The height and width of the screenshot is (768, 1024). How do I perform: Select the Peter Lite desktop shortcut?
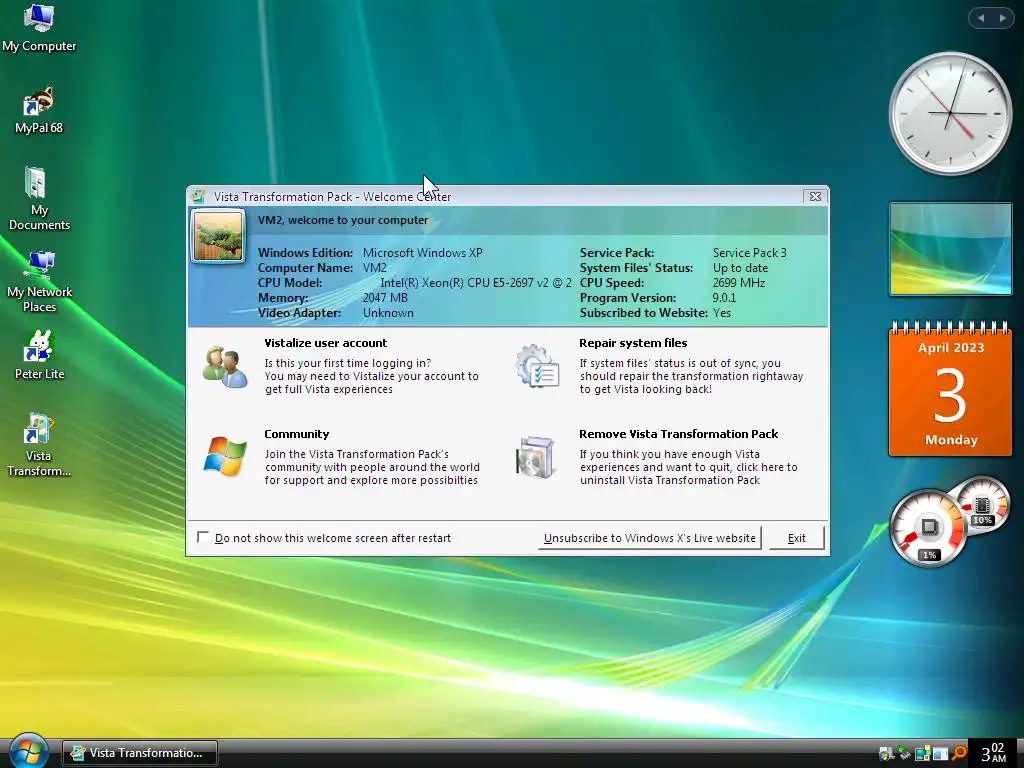click(x=39, y=355)
